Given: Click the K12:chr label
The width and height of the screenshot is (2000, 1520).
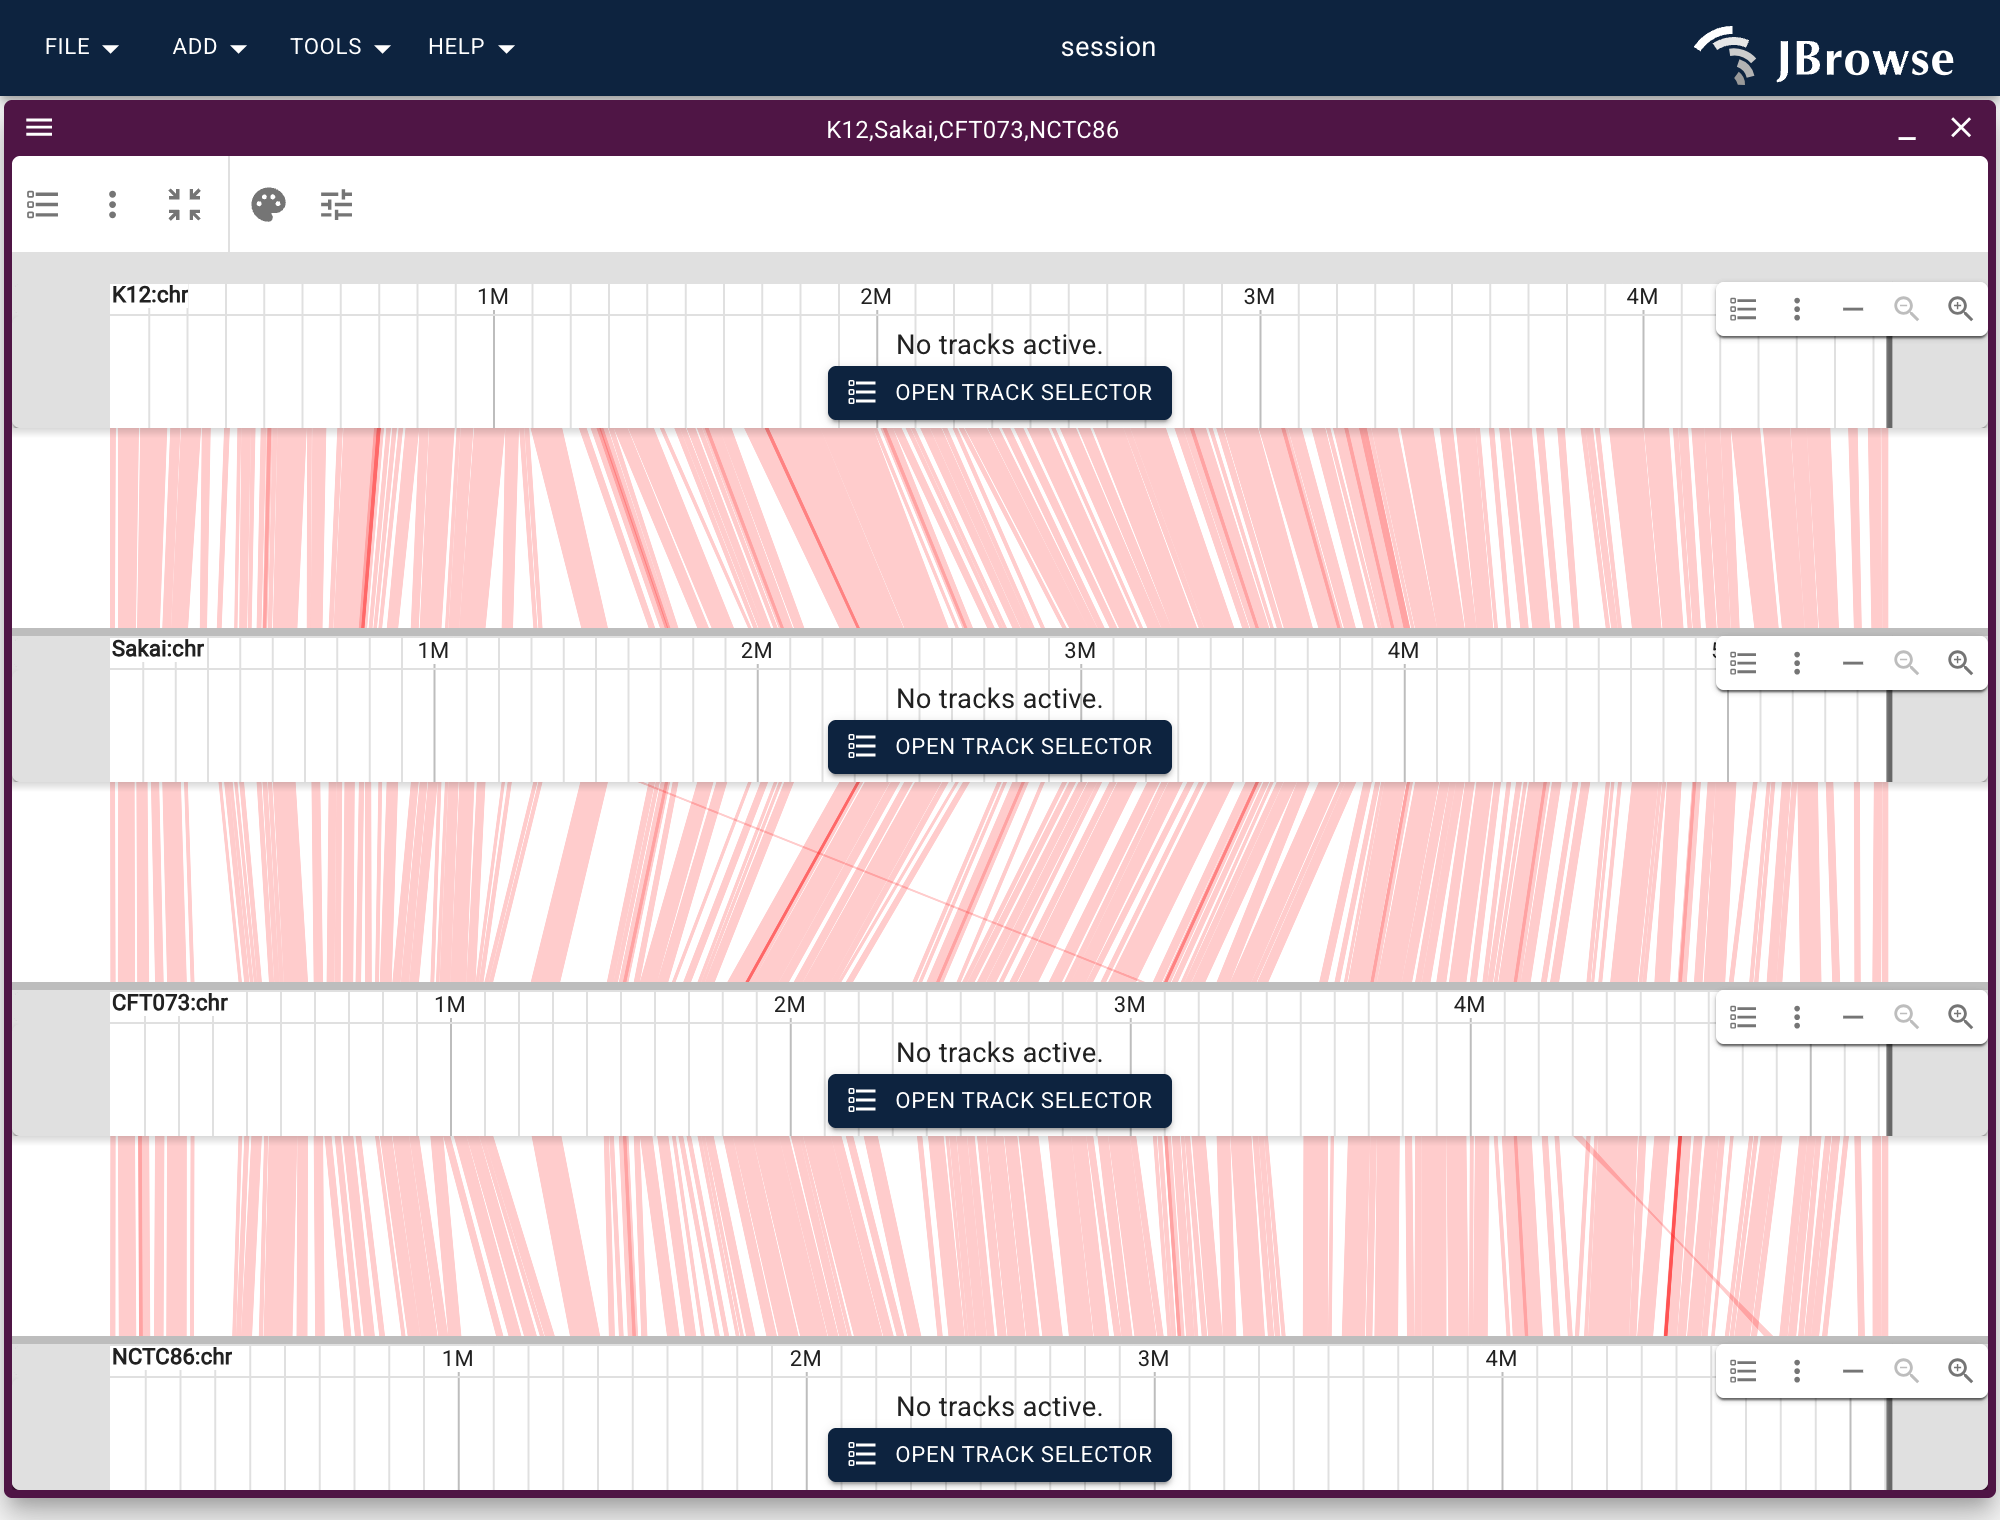Looking at the screenshot, I should (x=150, y=295).
